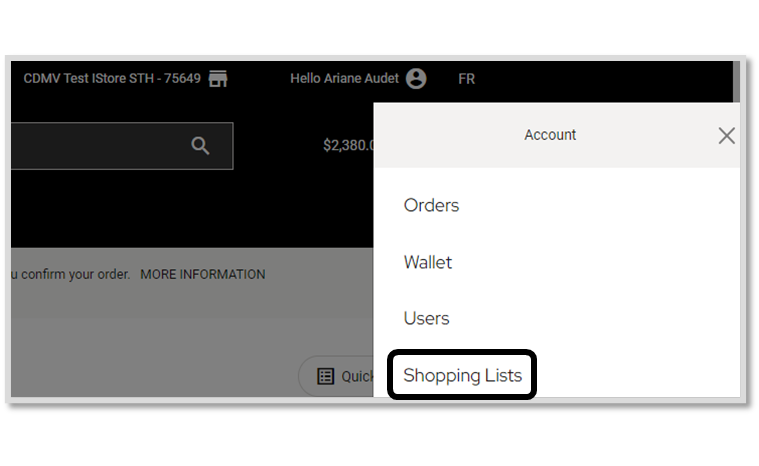Image resolution: width=759 pixels, height=466 pixels.
Task: Go to Users in the Account menu
Action: (426, 318)
